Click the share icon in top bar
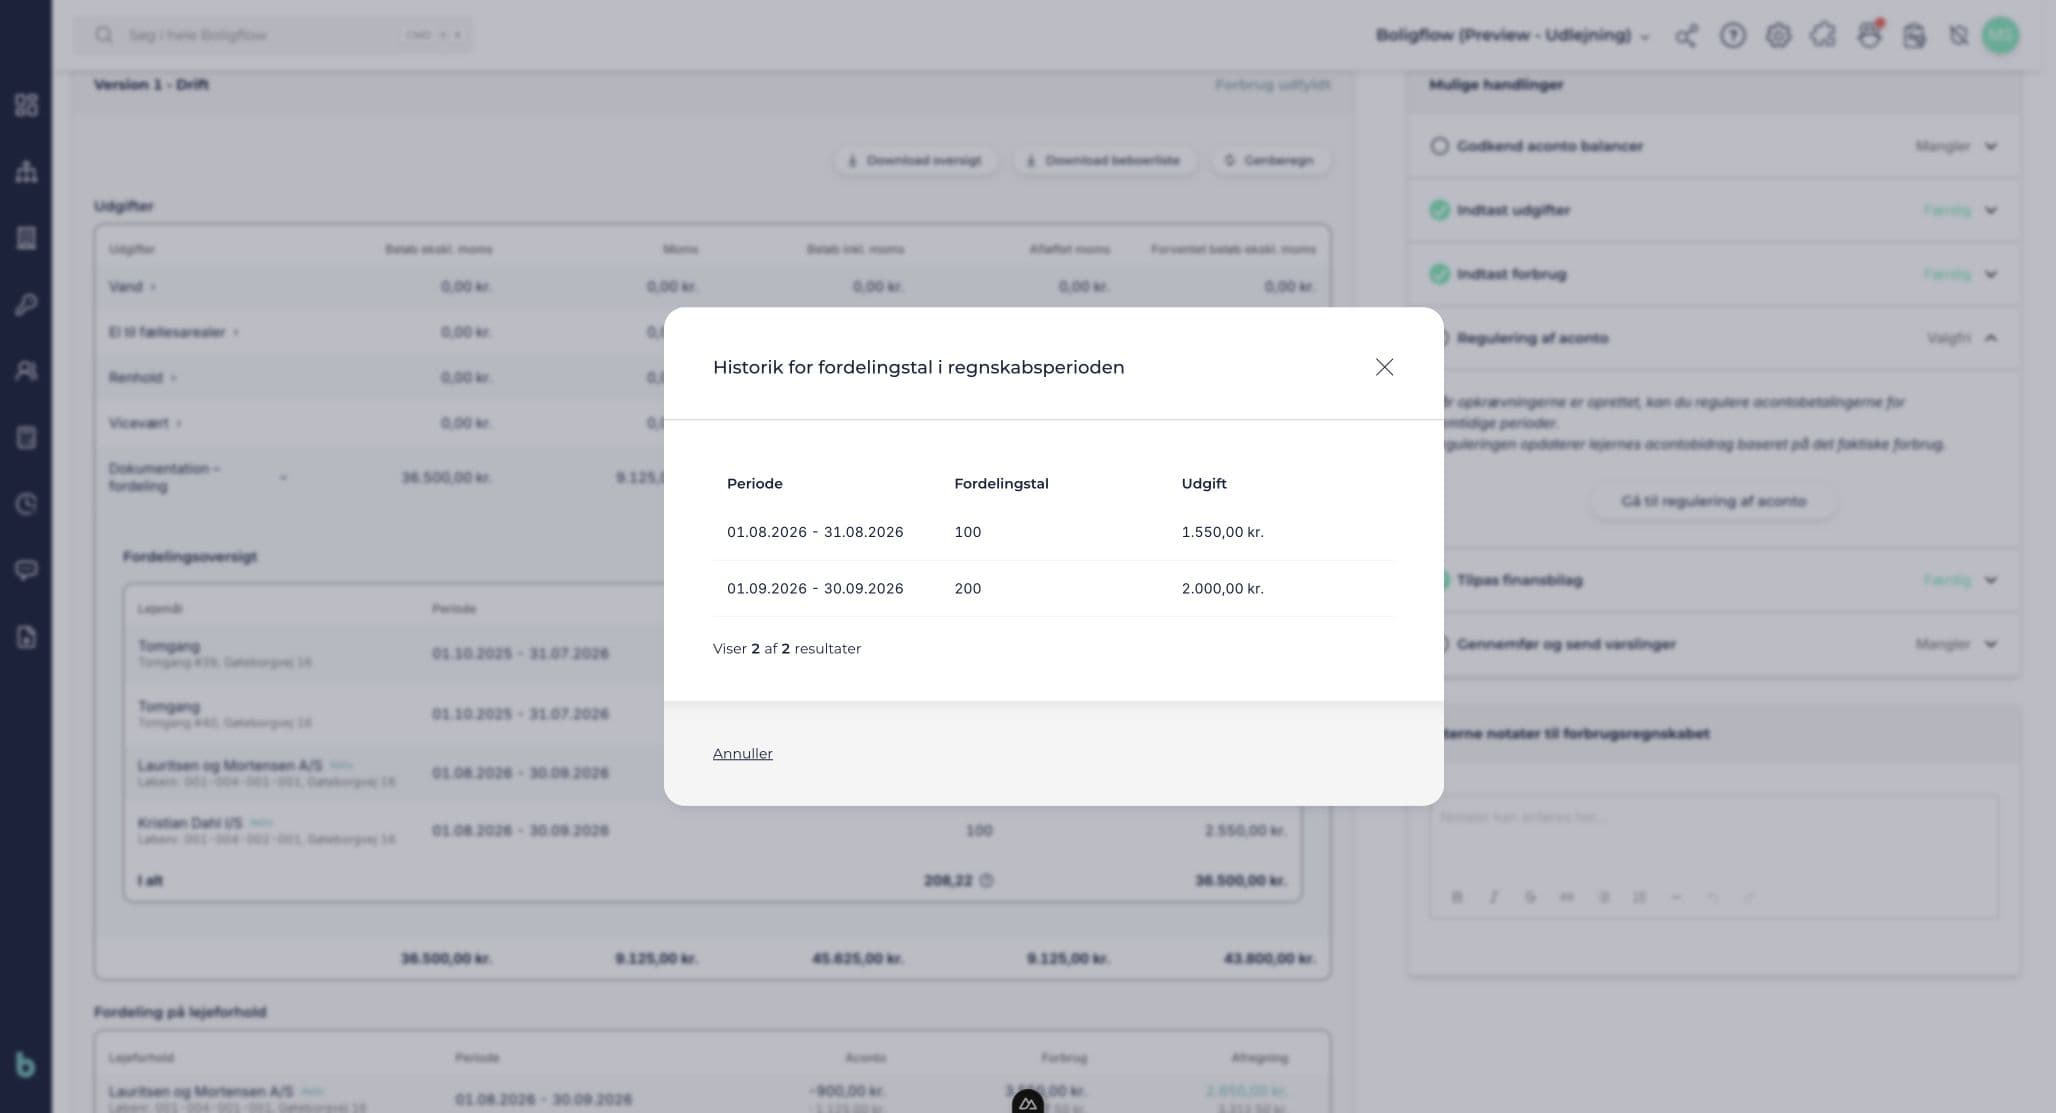Screen dimensions: 2056x1113 pos(1686,36)
